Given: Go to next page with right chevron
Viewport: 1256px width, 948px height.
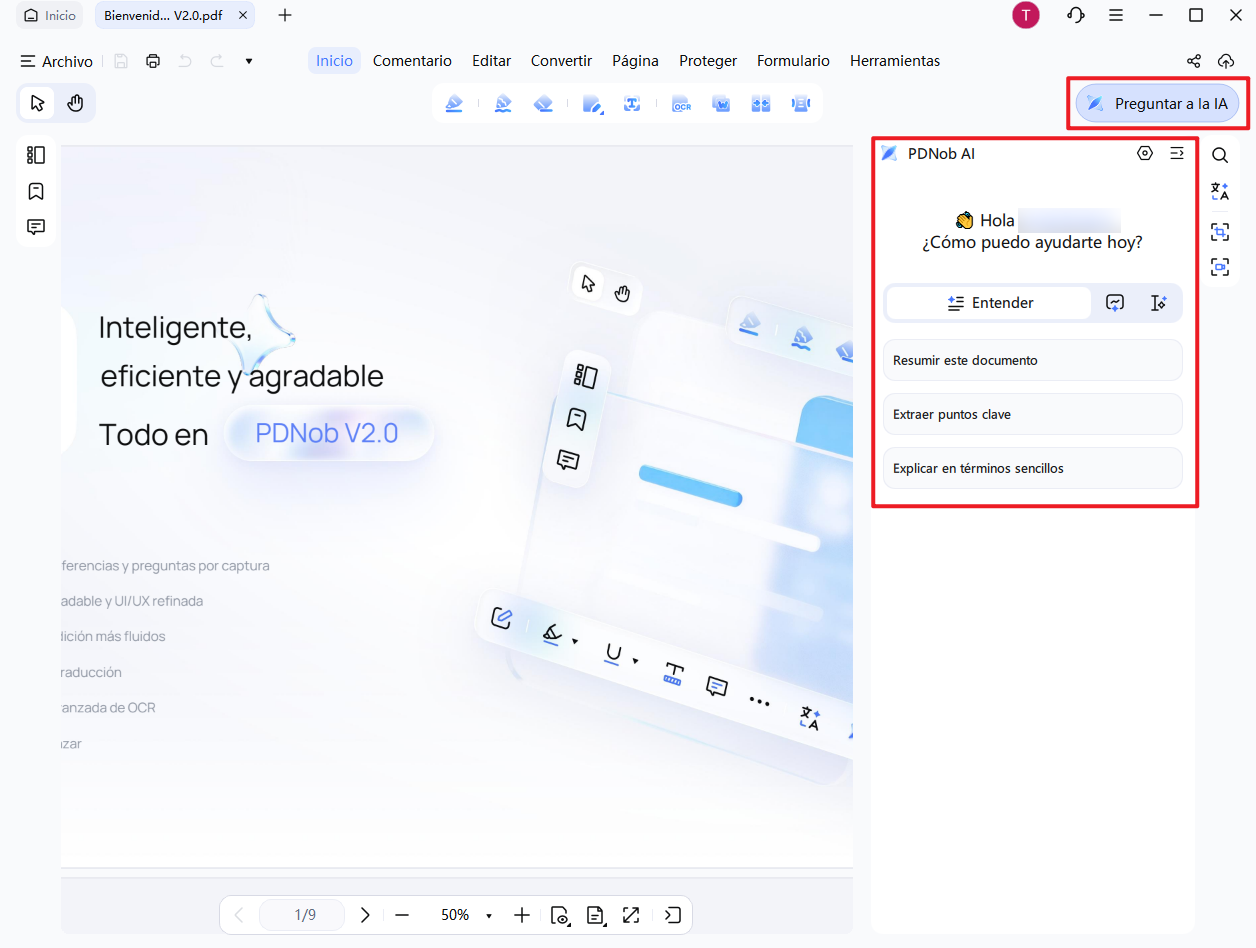Looking at the screenshot, I should tap(365, 915).
